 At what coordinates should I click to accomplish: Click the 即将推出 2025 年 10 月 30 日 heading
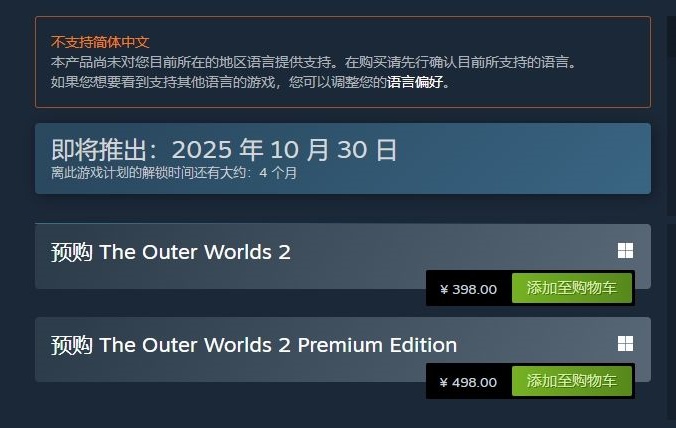point(224,150)
